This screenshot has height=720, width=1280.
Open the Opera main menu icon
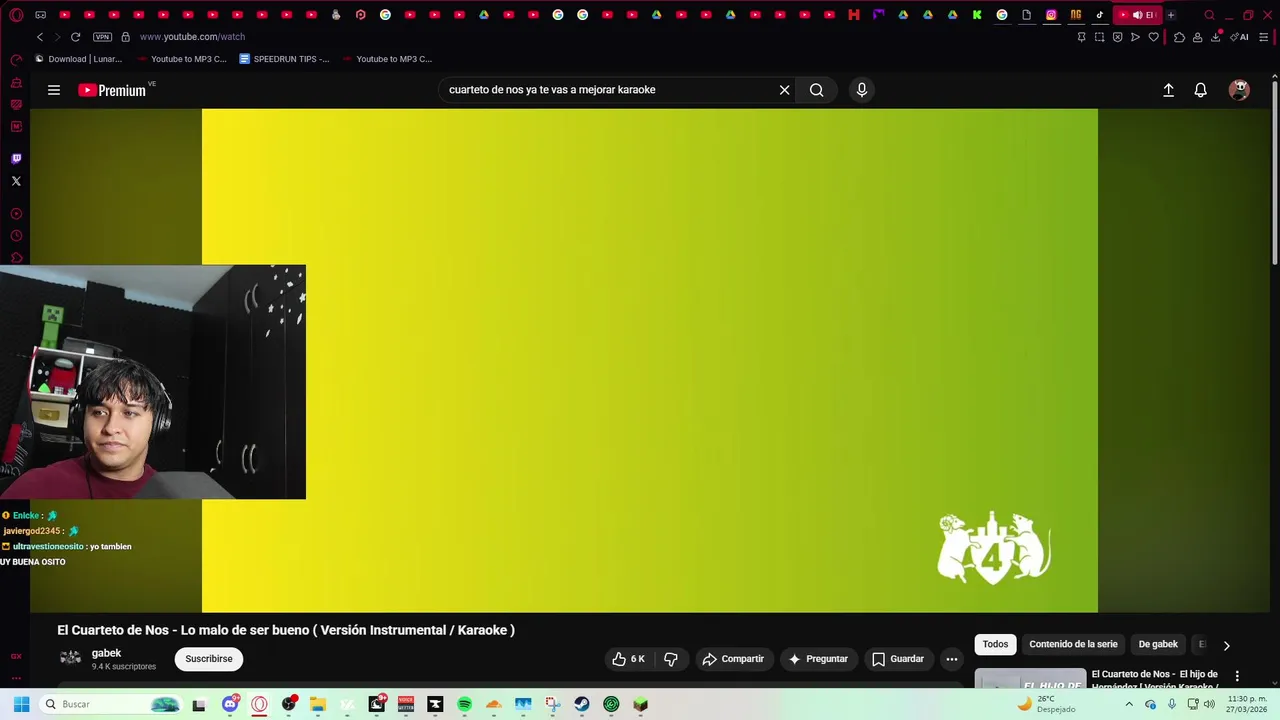tap(16, 15)
